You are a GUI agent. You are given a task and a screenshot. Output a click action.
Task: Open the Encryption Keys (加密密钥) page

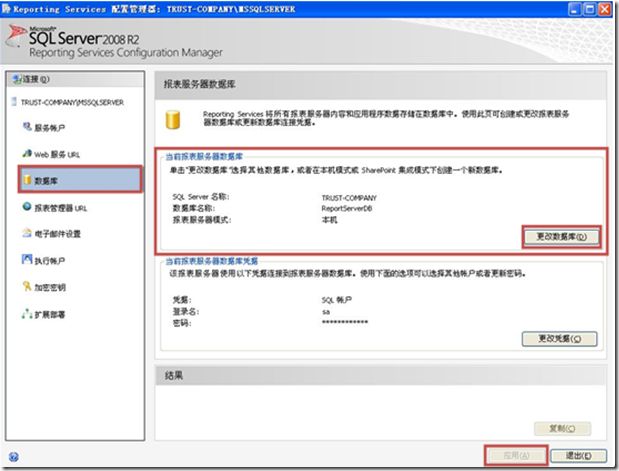point(50,288)
